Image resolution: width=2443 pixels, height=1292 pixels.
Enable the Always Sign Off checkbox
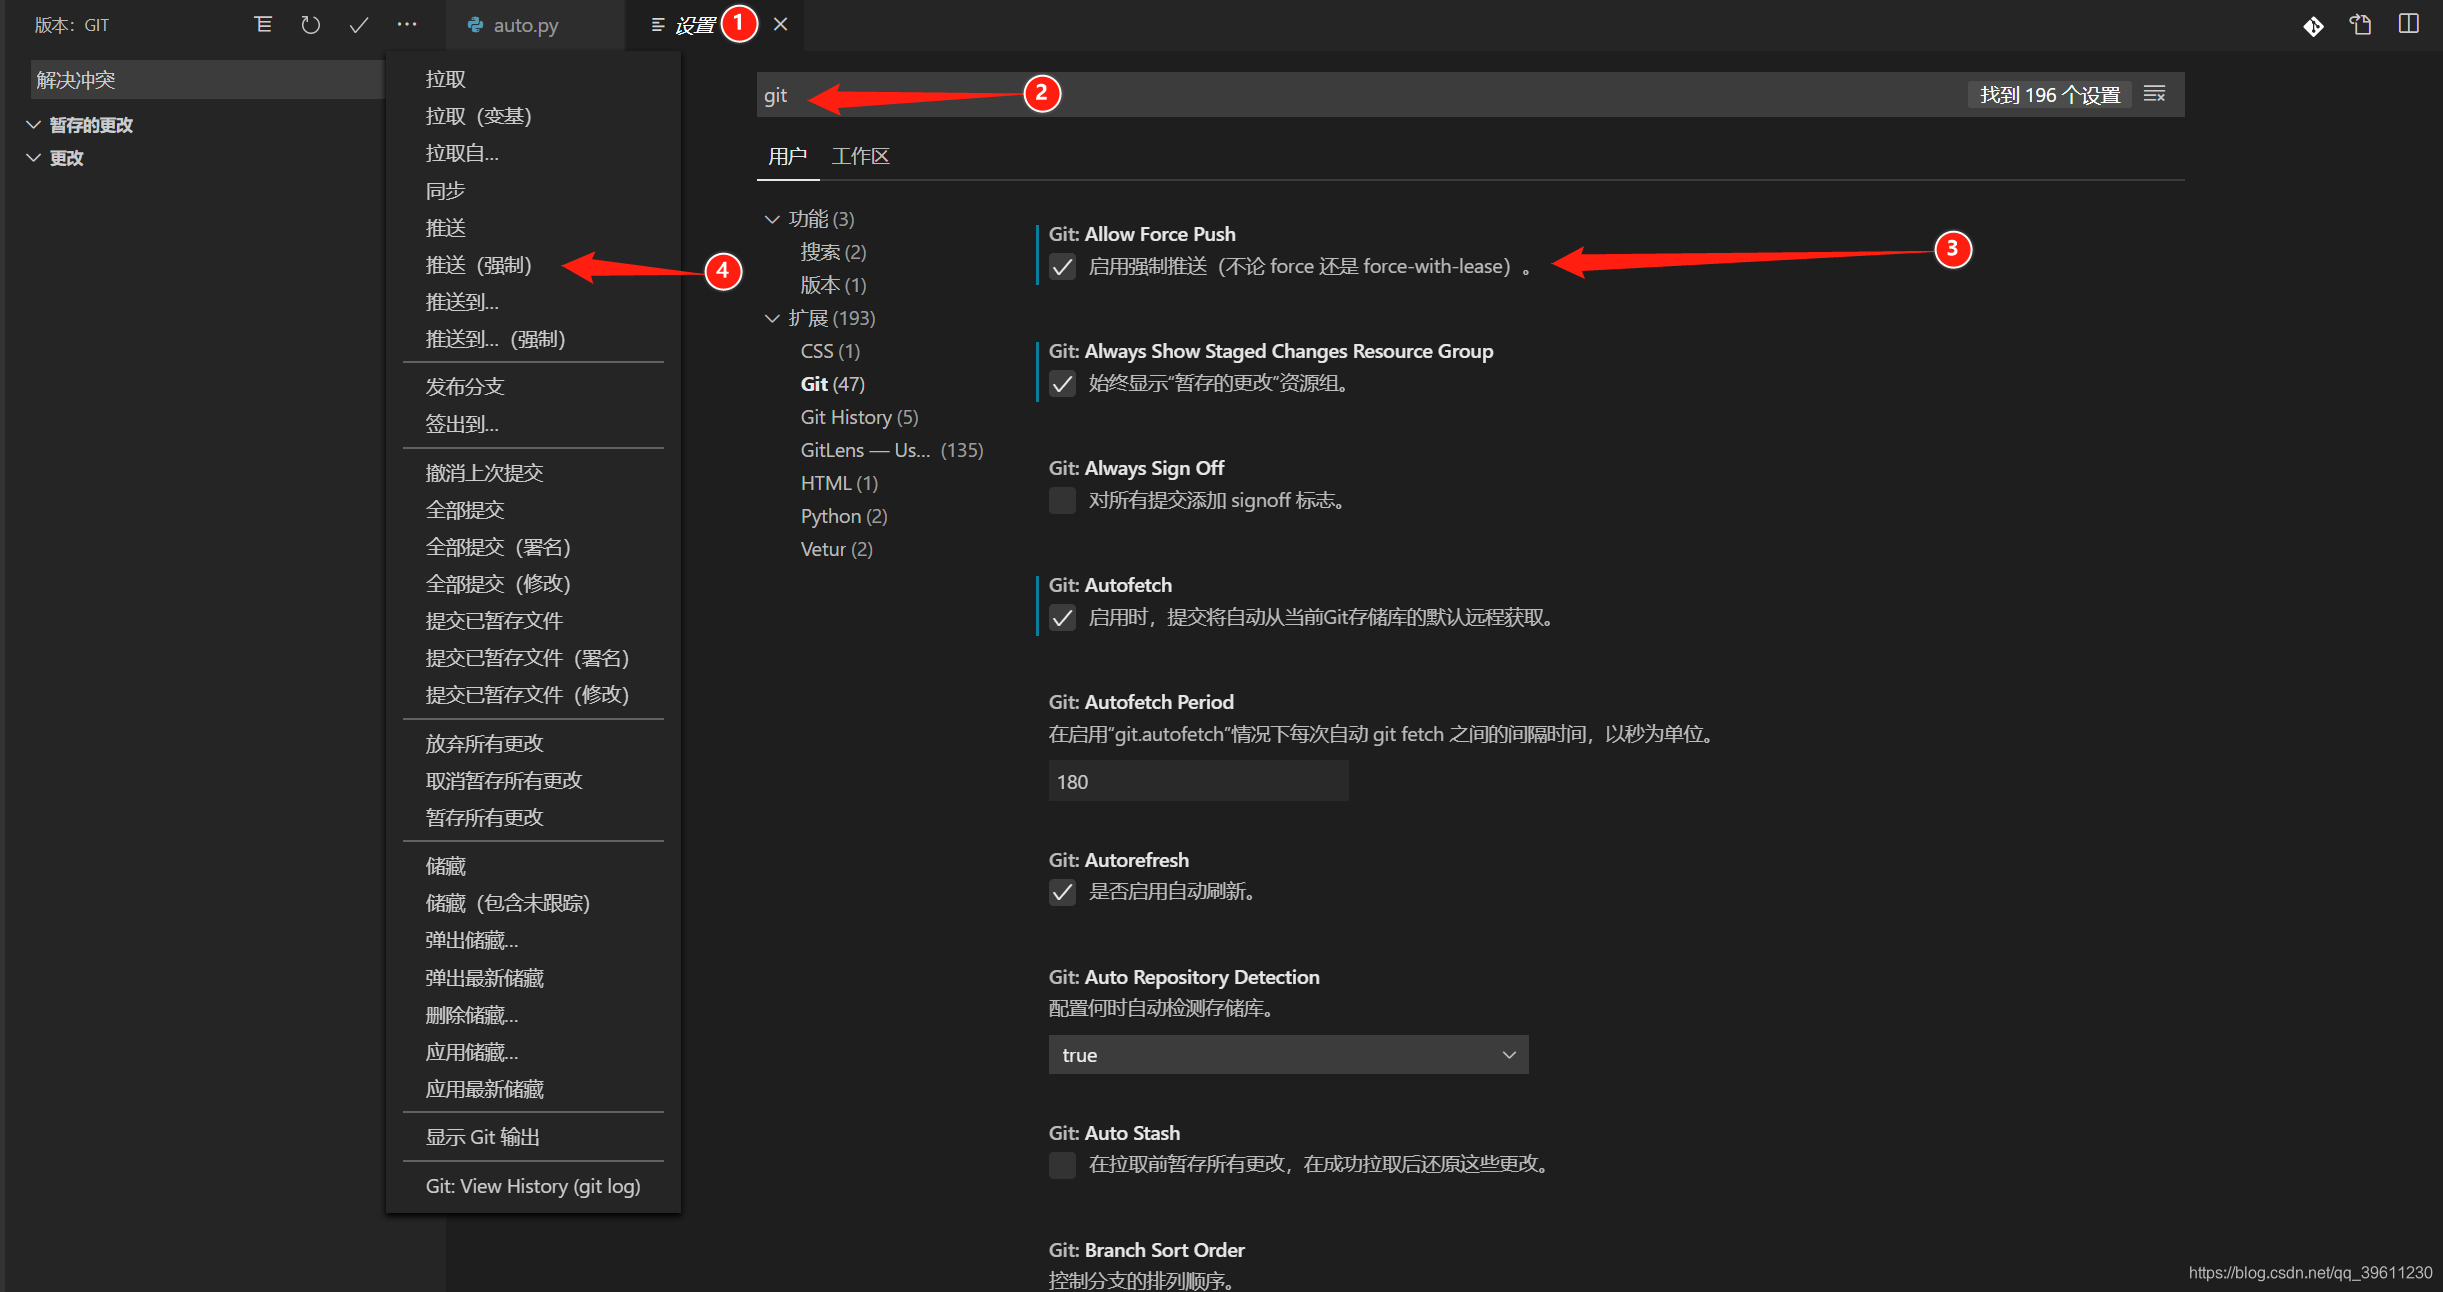pyautogui.click(x=1062, y=500)
